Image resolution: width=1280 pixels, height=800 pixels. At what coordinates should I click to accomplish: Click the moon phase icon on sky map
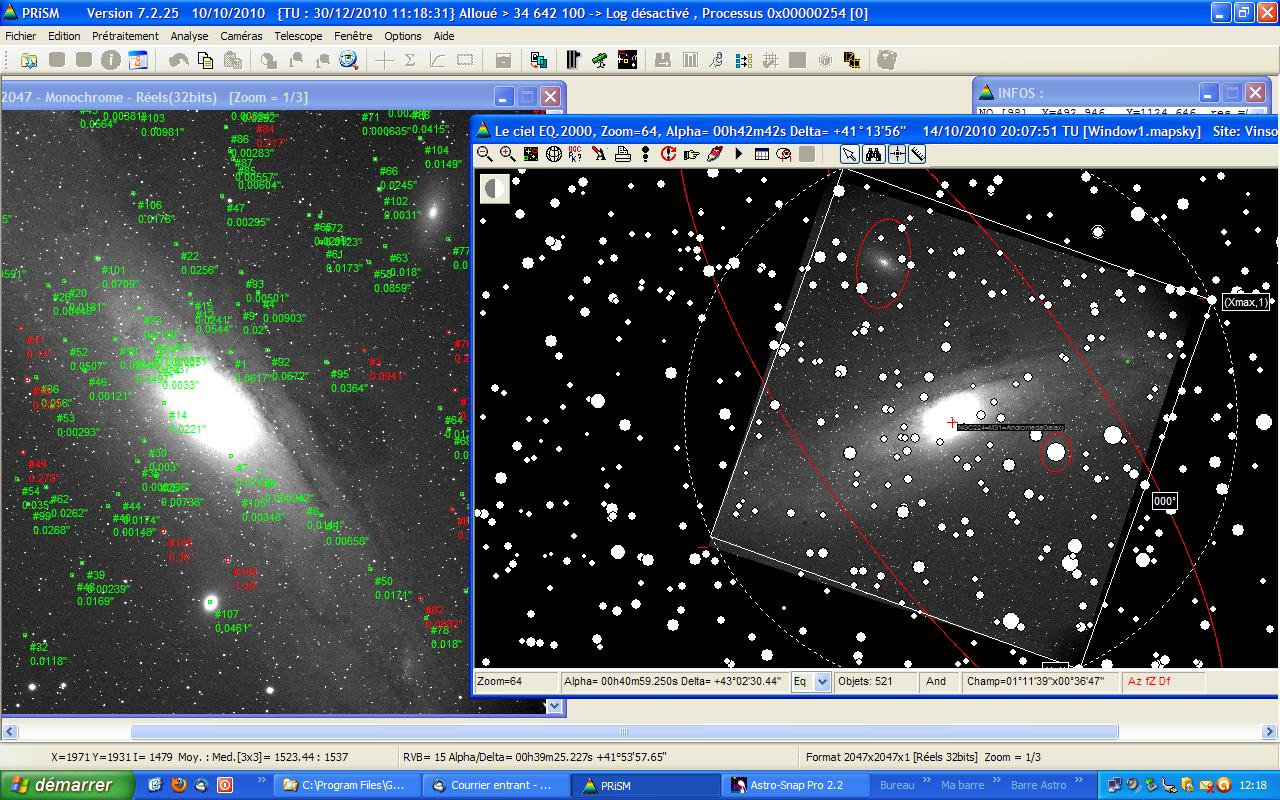pyautogui.click(x=494, y=188)
